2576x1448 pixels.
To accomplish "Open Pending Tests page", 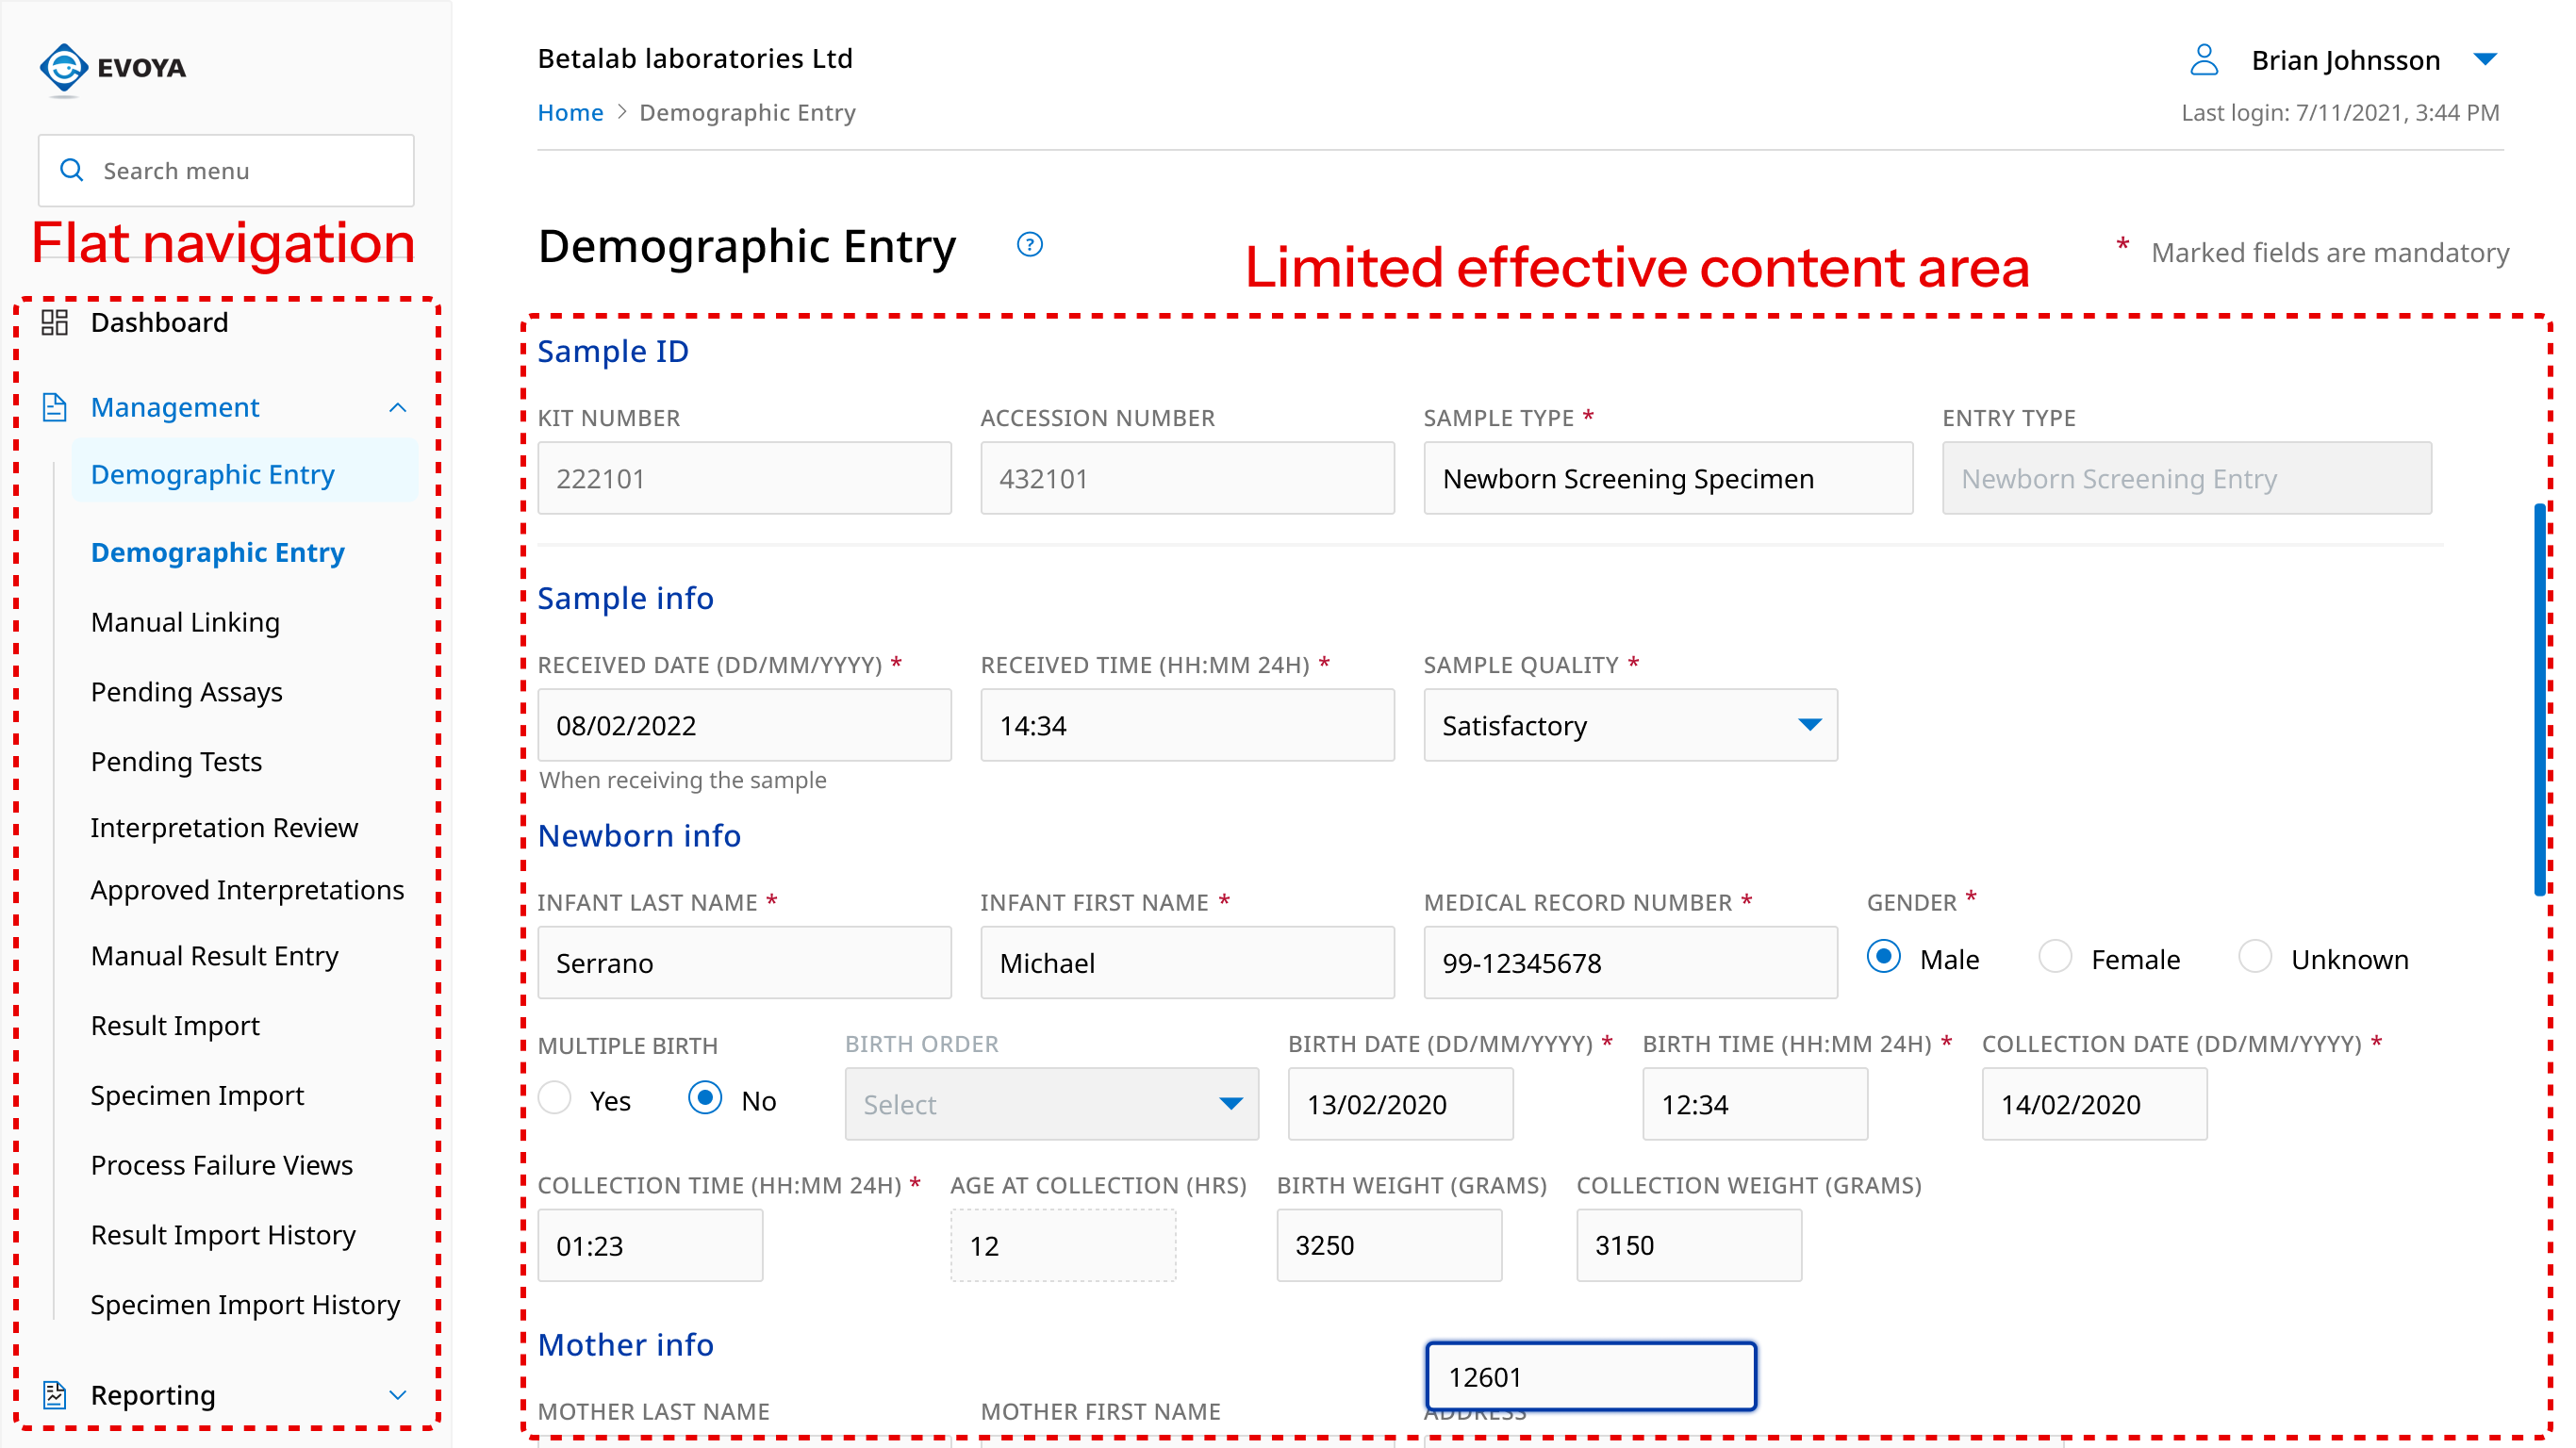I will [x=176, y=763].
